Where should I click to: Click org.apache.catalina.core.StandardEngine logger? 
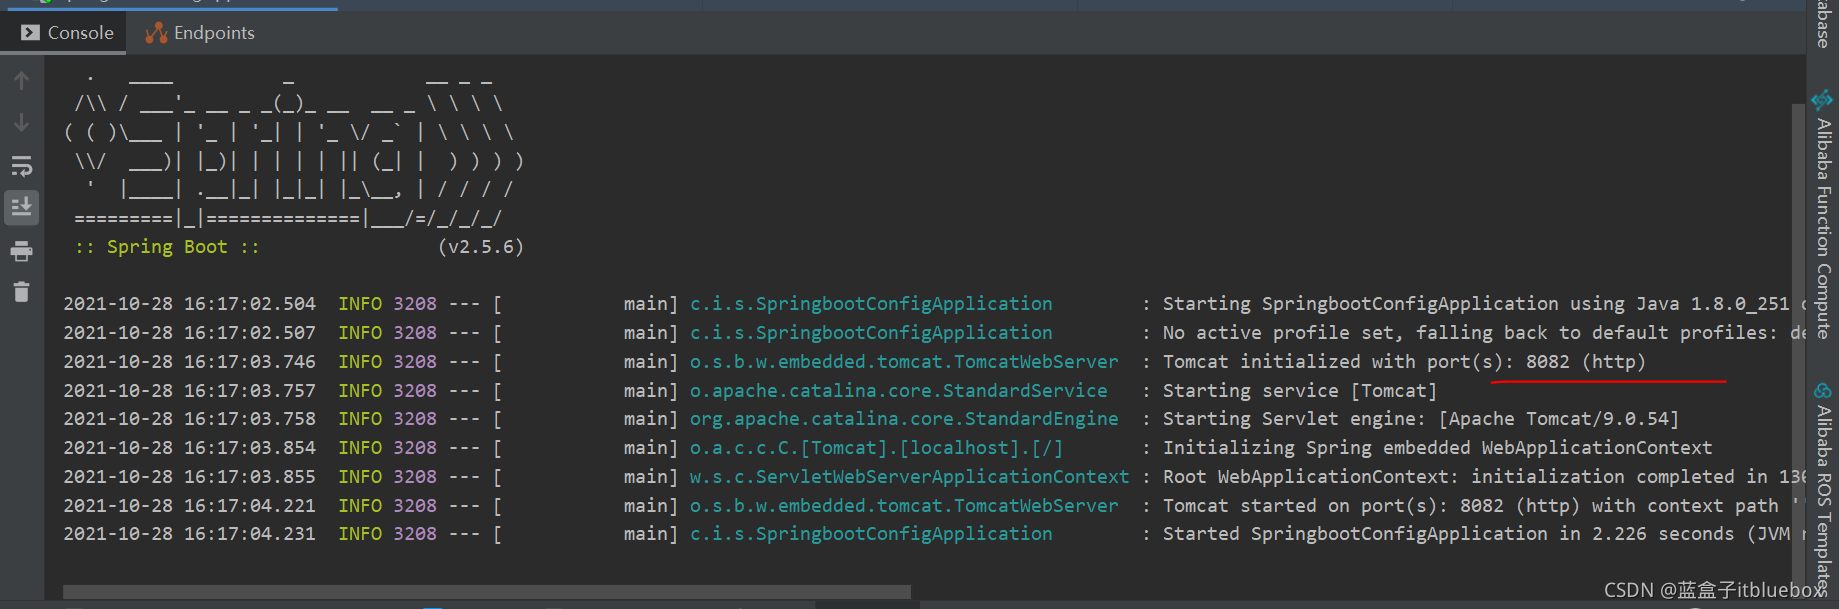(x=904, y=419)
